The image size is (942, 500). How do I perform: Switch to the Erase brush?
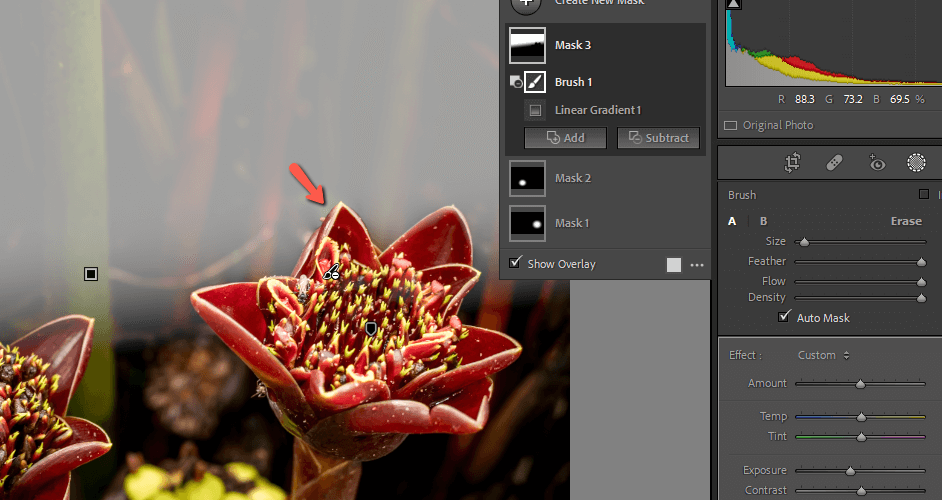(x=906, y=221)
